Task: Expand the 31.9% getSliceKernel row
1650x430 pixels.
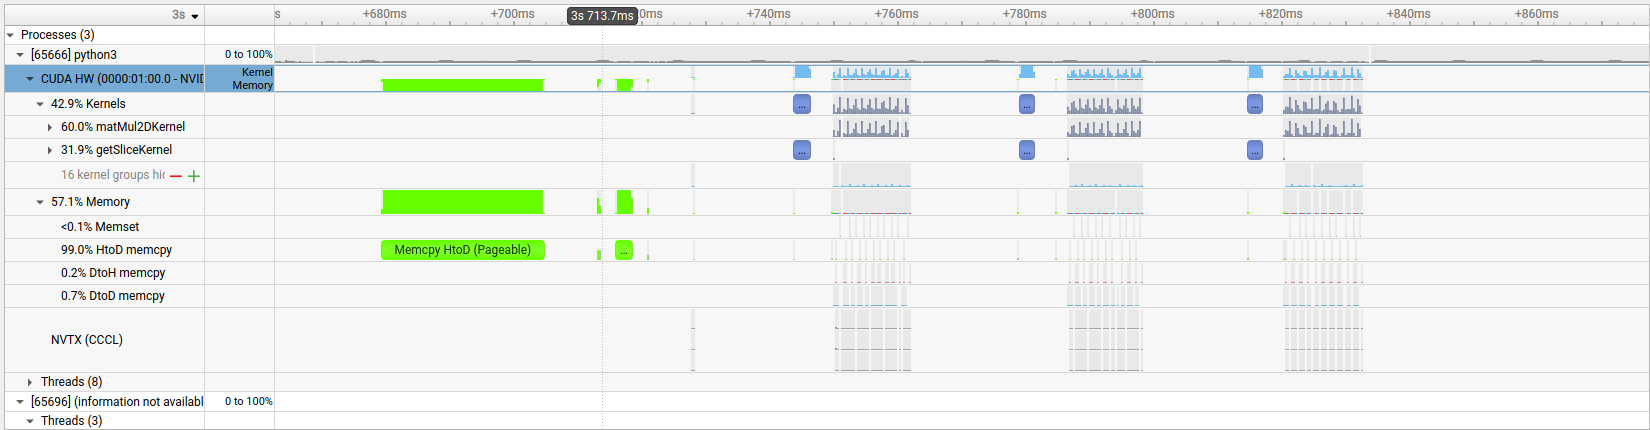Action: (x=50, y=150)
